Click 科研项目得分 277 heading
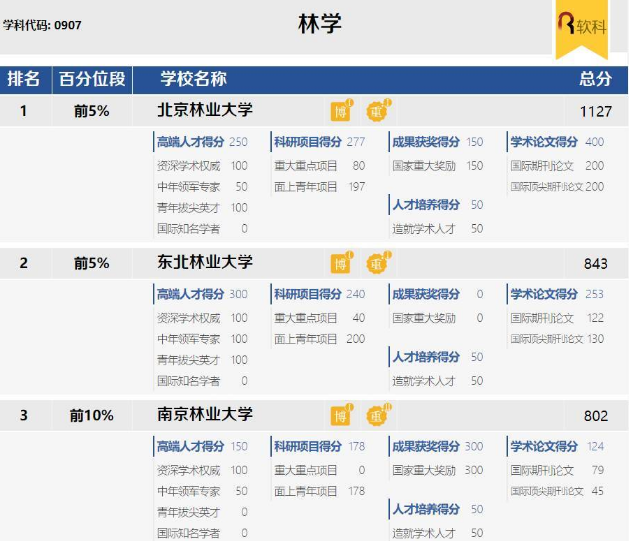Screen dimensions: 629x541 pyautogui.click(x=320, y=142)
